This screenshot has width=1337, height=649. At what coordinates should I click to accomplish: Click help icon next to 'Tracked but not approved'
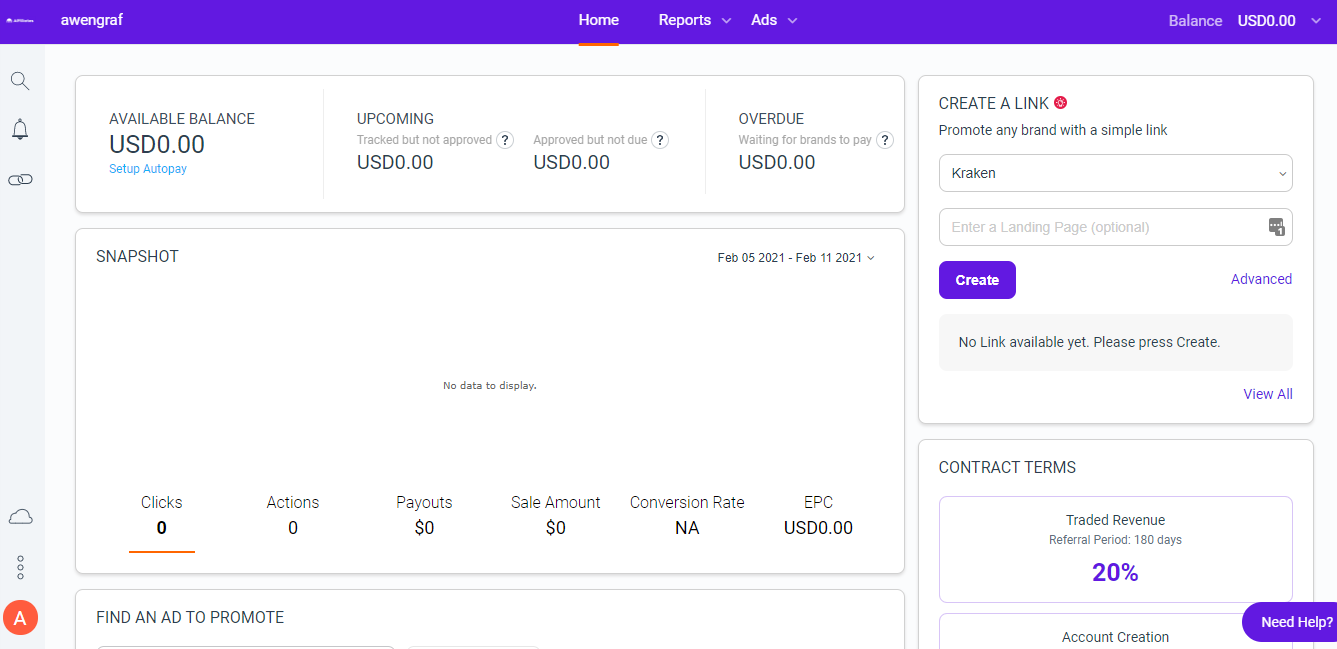pos(505,140)
